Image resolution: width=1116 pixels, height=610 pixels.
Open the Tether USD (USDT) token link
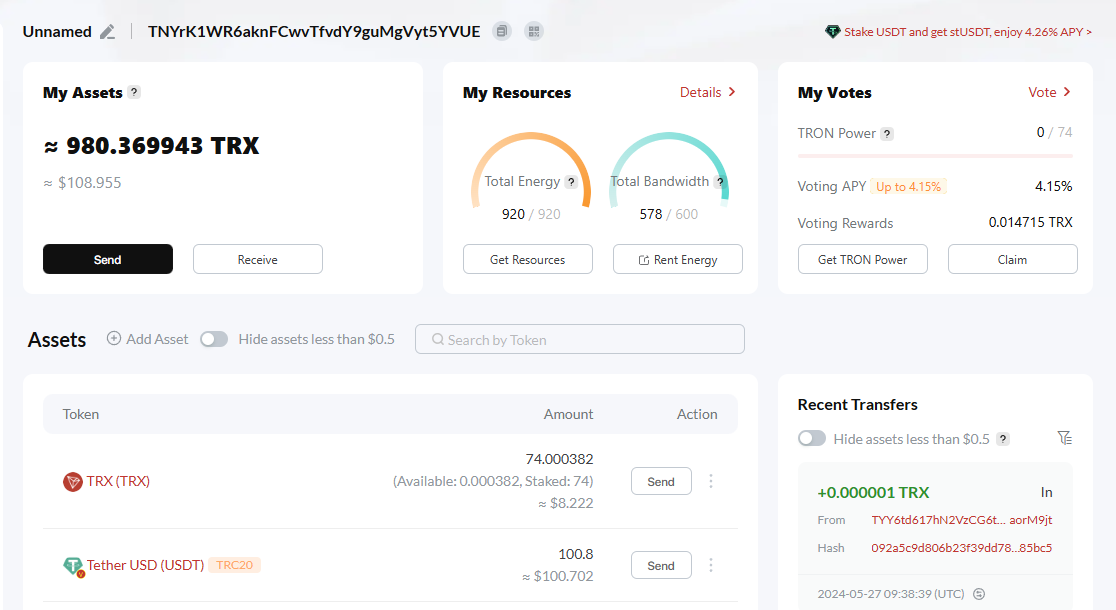point(145,565)
